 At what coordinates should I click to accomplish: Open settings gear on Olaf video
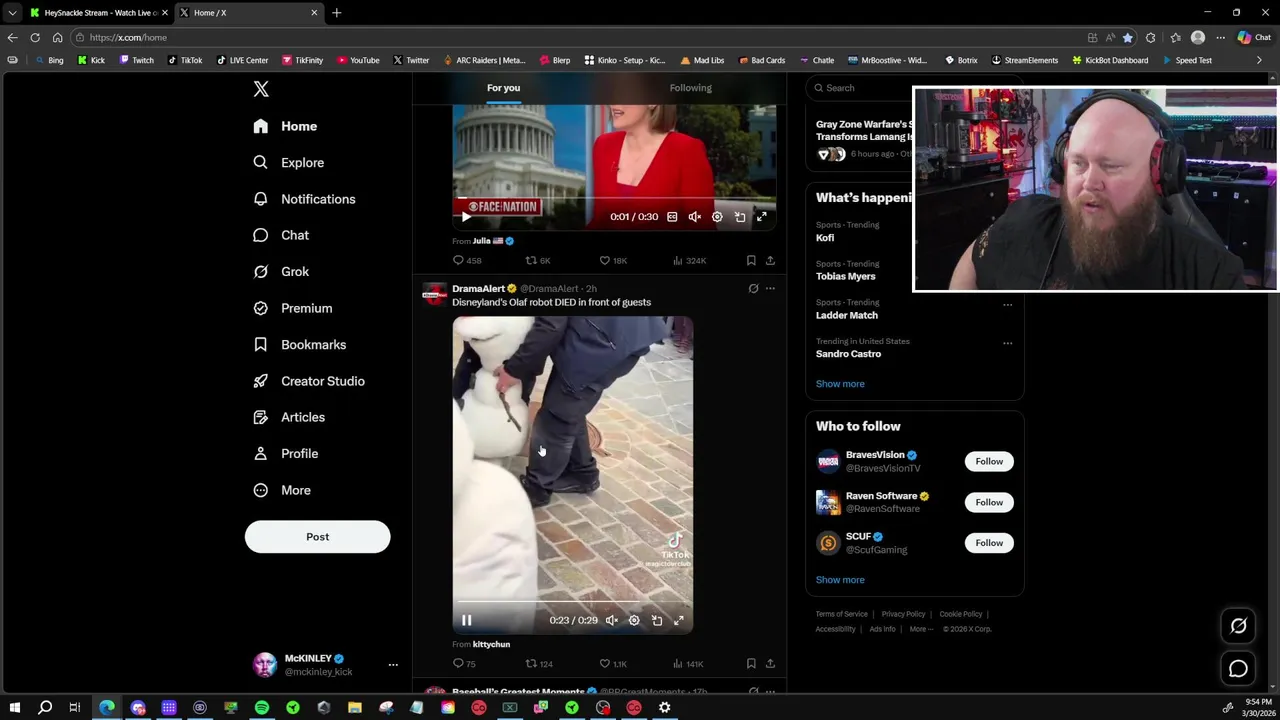click(x=634, y=620)
